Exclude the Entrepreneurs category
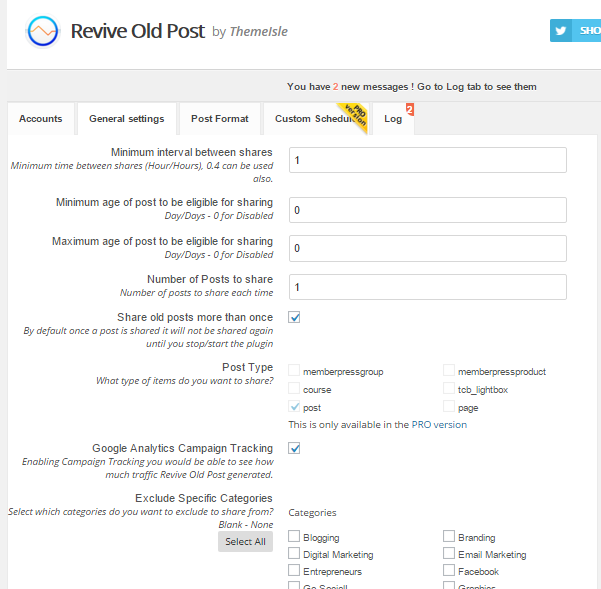Image resolution: width=601 pixels, height=589 pixels. tap(294, 570)
